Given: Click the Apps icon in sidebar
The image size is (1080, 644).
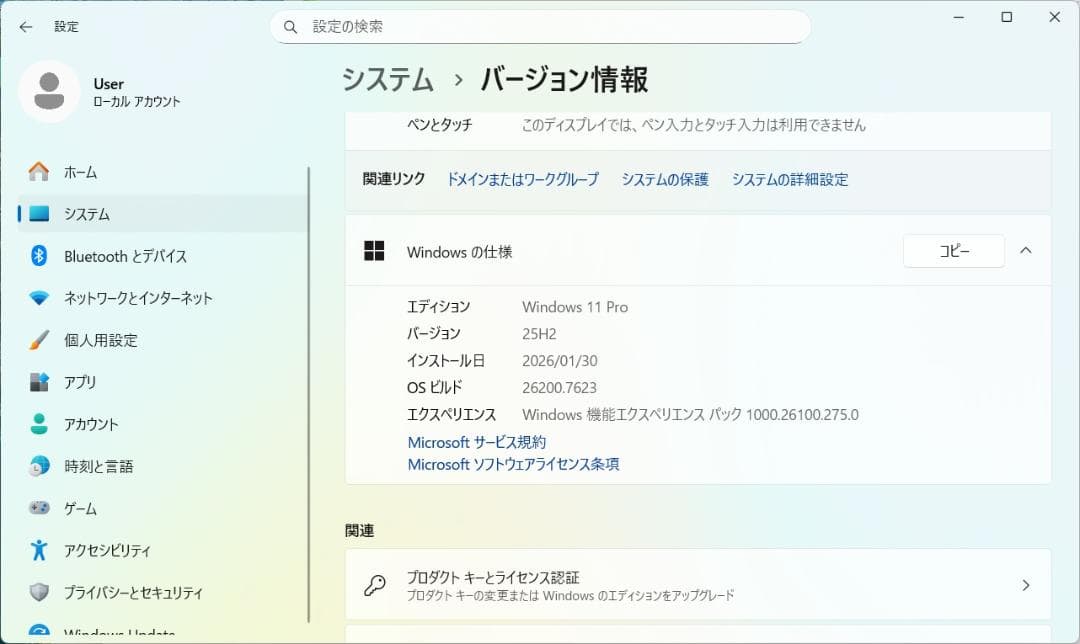Looking at the screenshot, I should [39, 382].
